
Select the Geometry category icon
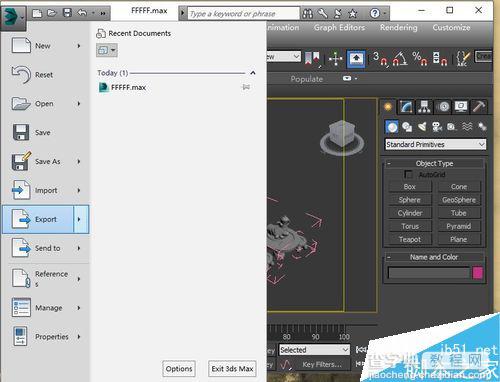(x=392, y=127)
